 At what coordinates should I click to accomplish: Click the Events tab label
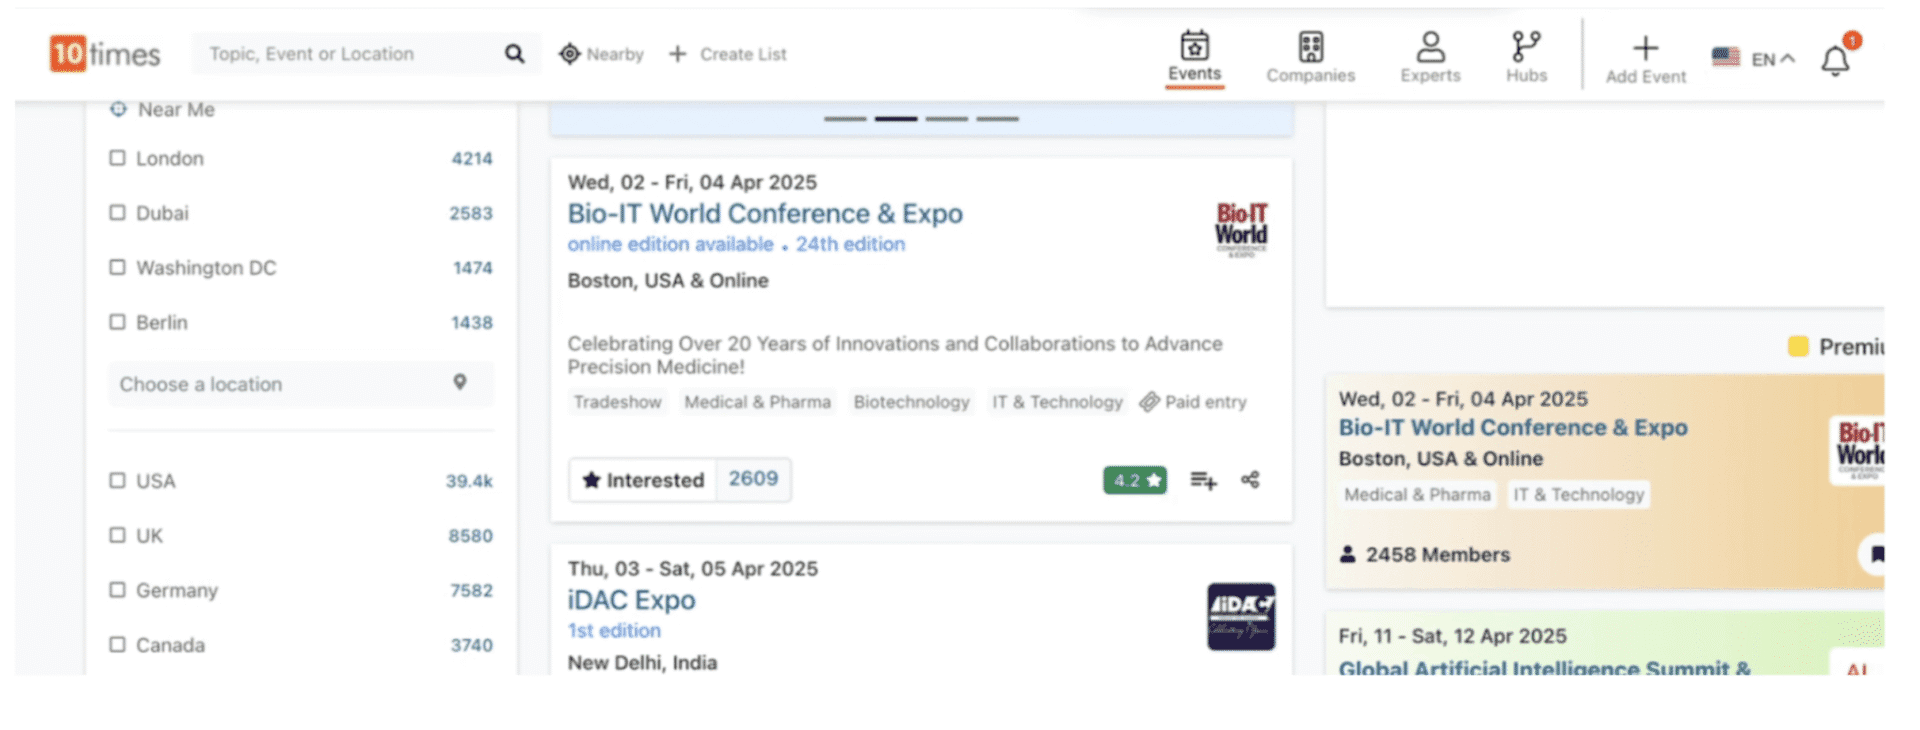pyautogui.click(x=1195, y=73)
